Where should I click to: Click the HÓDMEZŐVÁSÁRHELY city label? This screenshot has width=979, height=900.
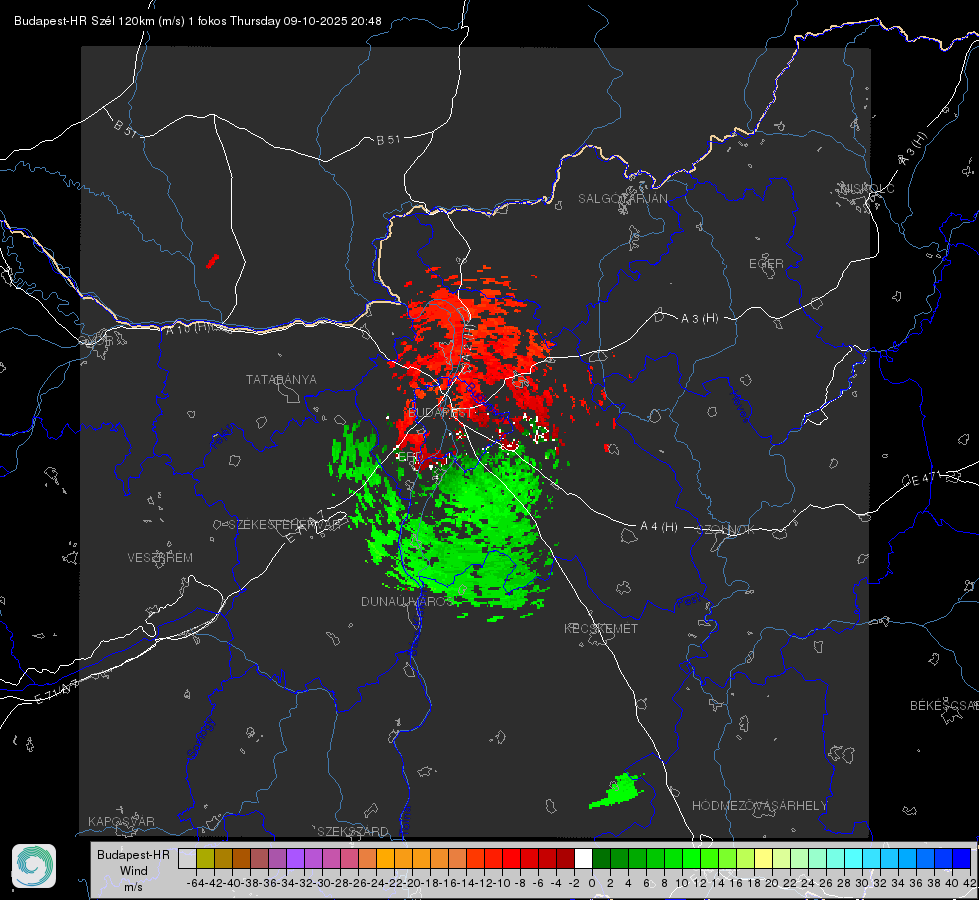(759, 806)
